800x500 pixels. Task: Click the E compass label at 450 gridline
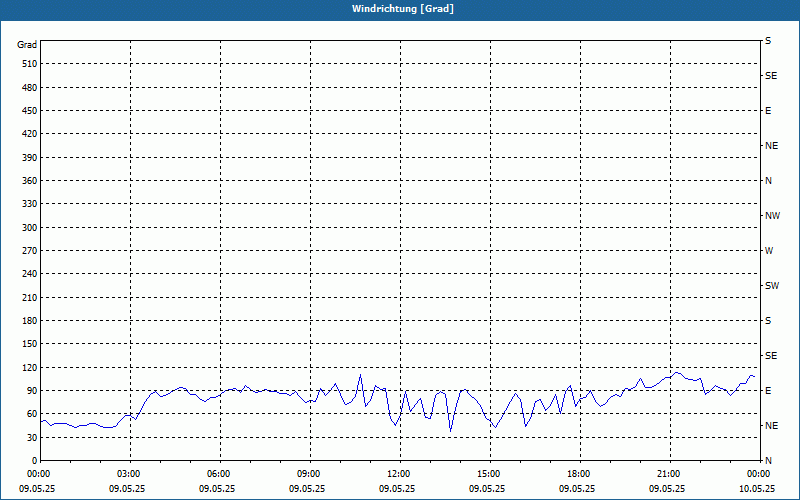point(768,111)
